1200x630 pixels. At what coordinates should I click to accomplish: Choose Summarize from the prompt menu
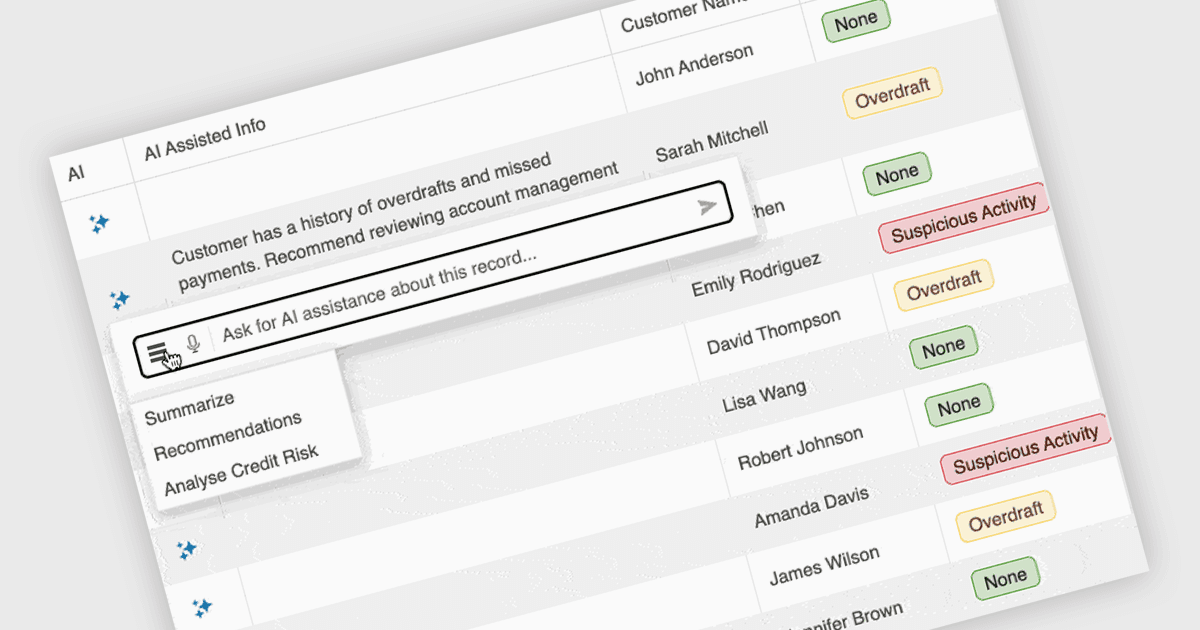point(190,407)
